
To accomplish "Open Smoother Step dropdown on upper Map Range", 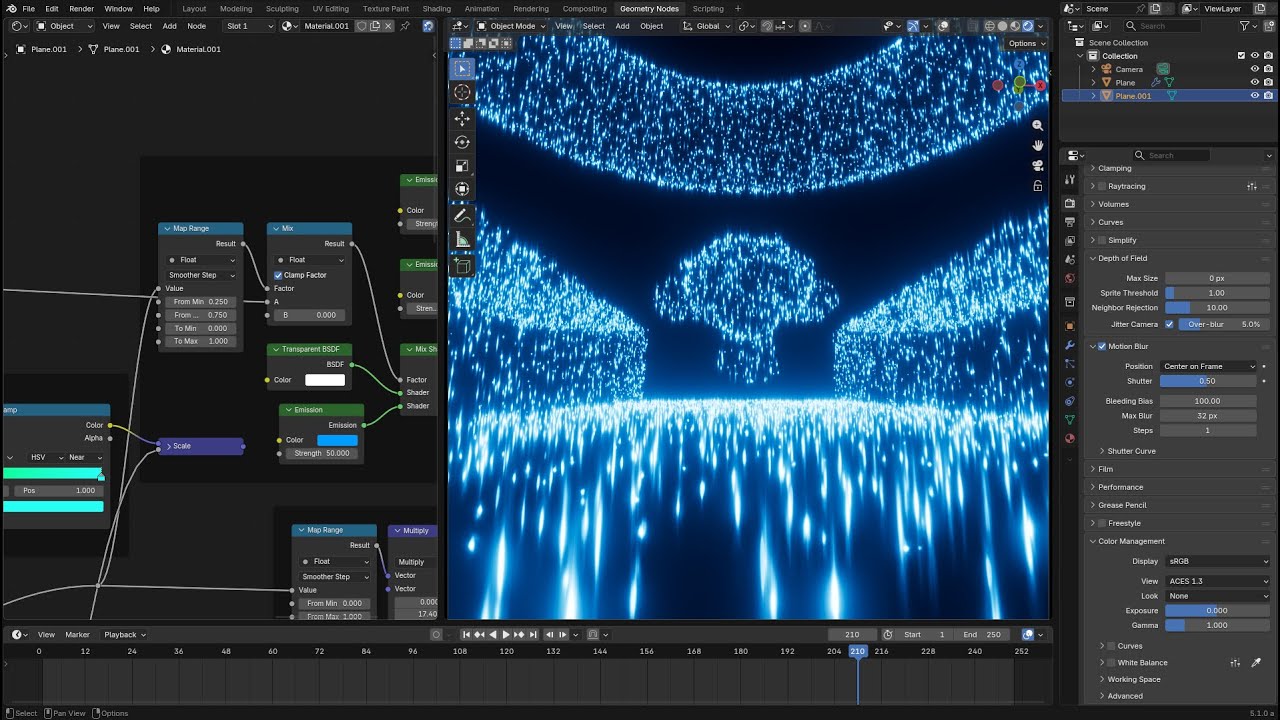I will coord(201,275).
